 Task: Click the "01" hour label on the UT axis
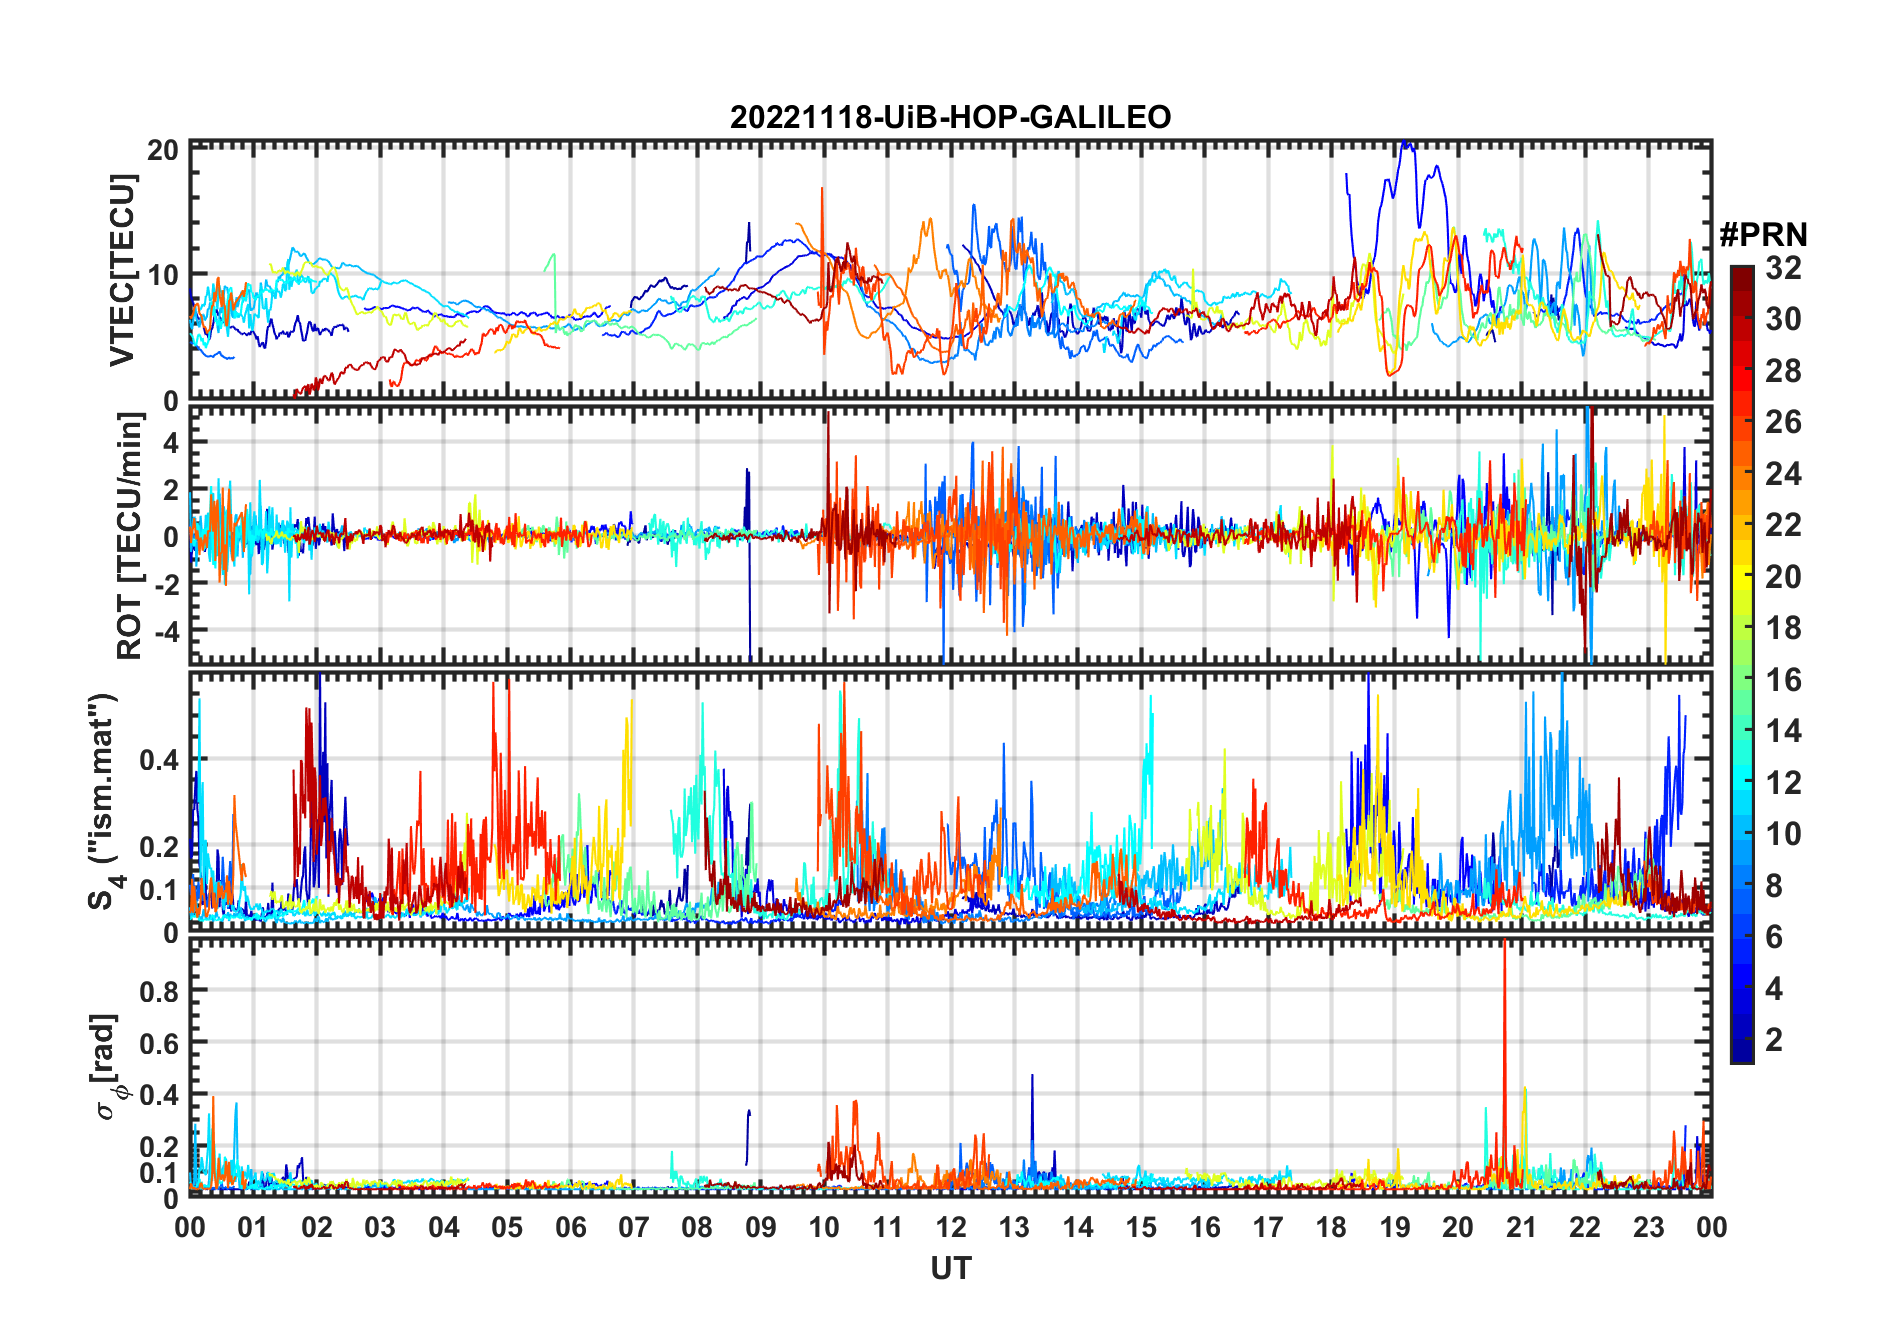253,1227
